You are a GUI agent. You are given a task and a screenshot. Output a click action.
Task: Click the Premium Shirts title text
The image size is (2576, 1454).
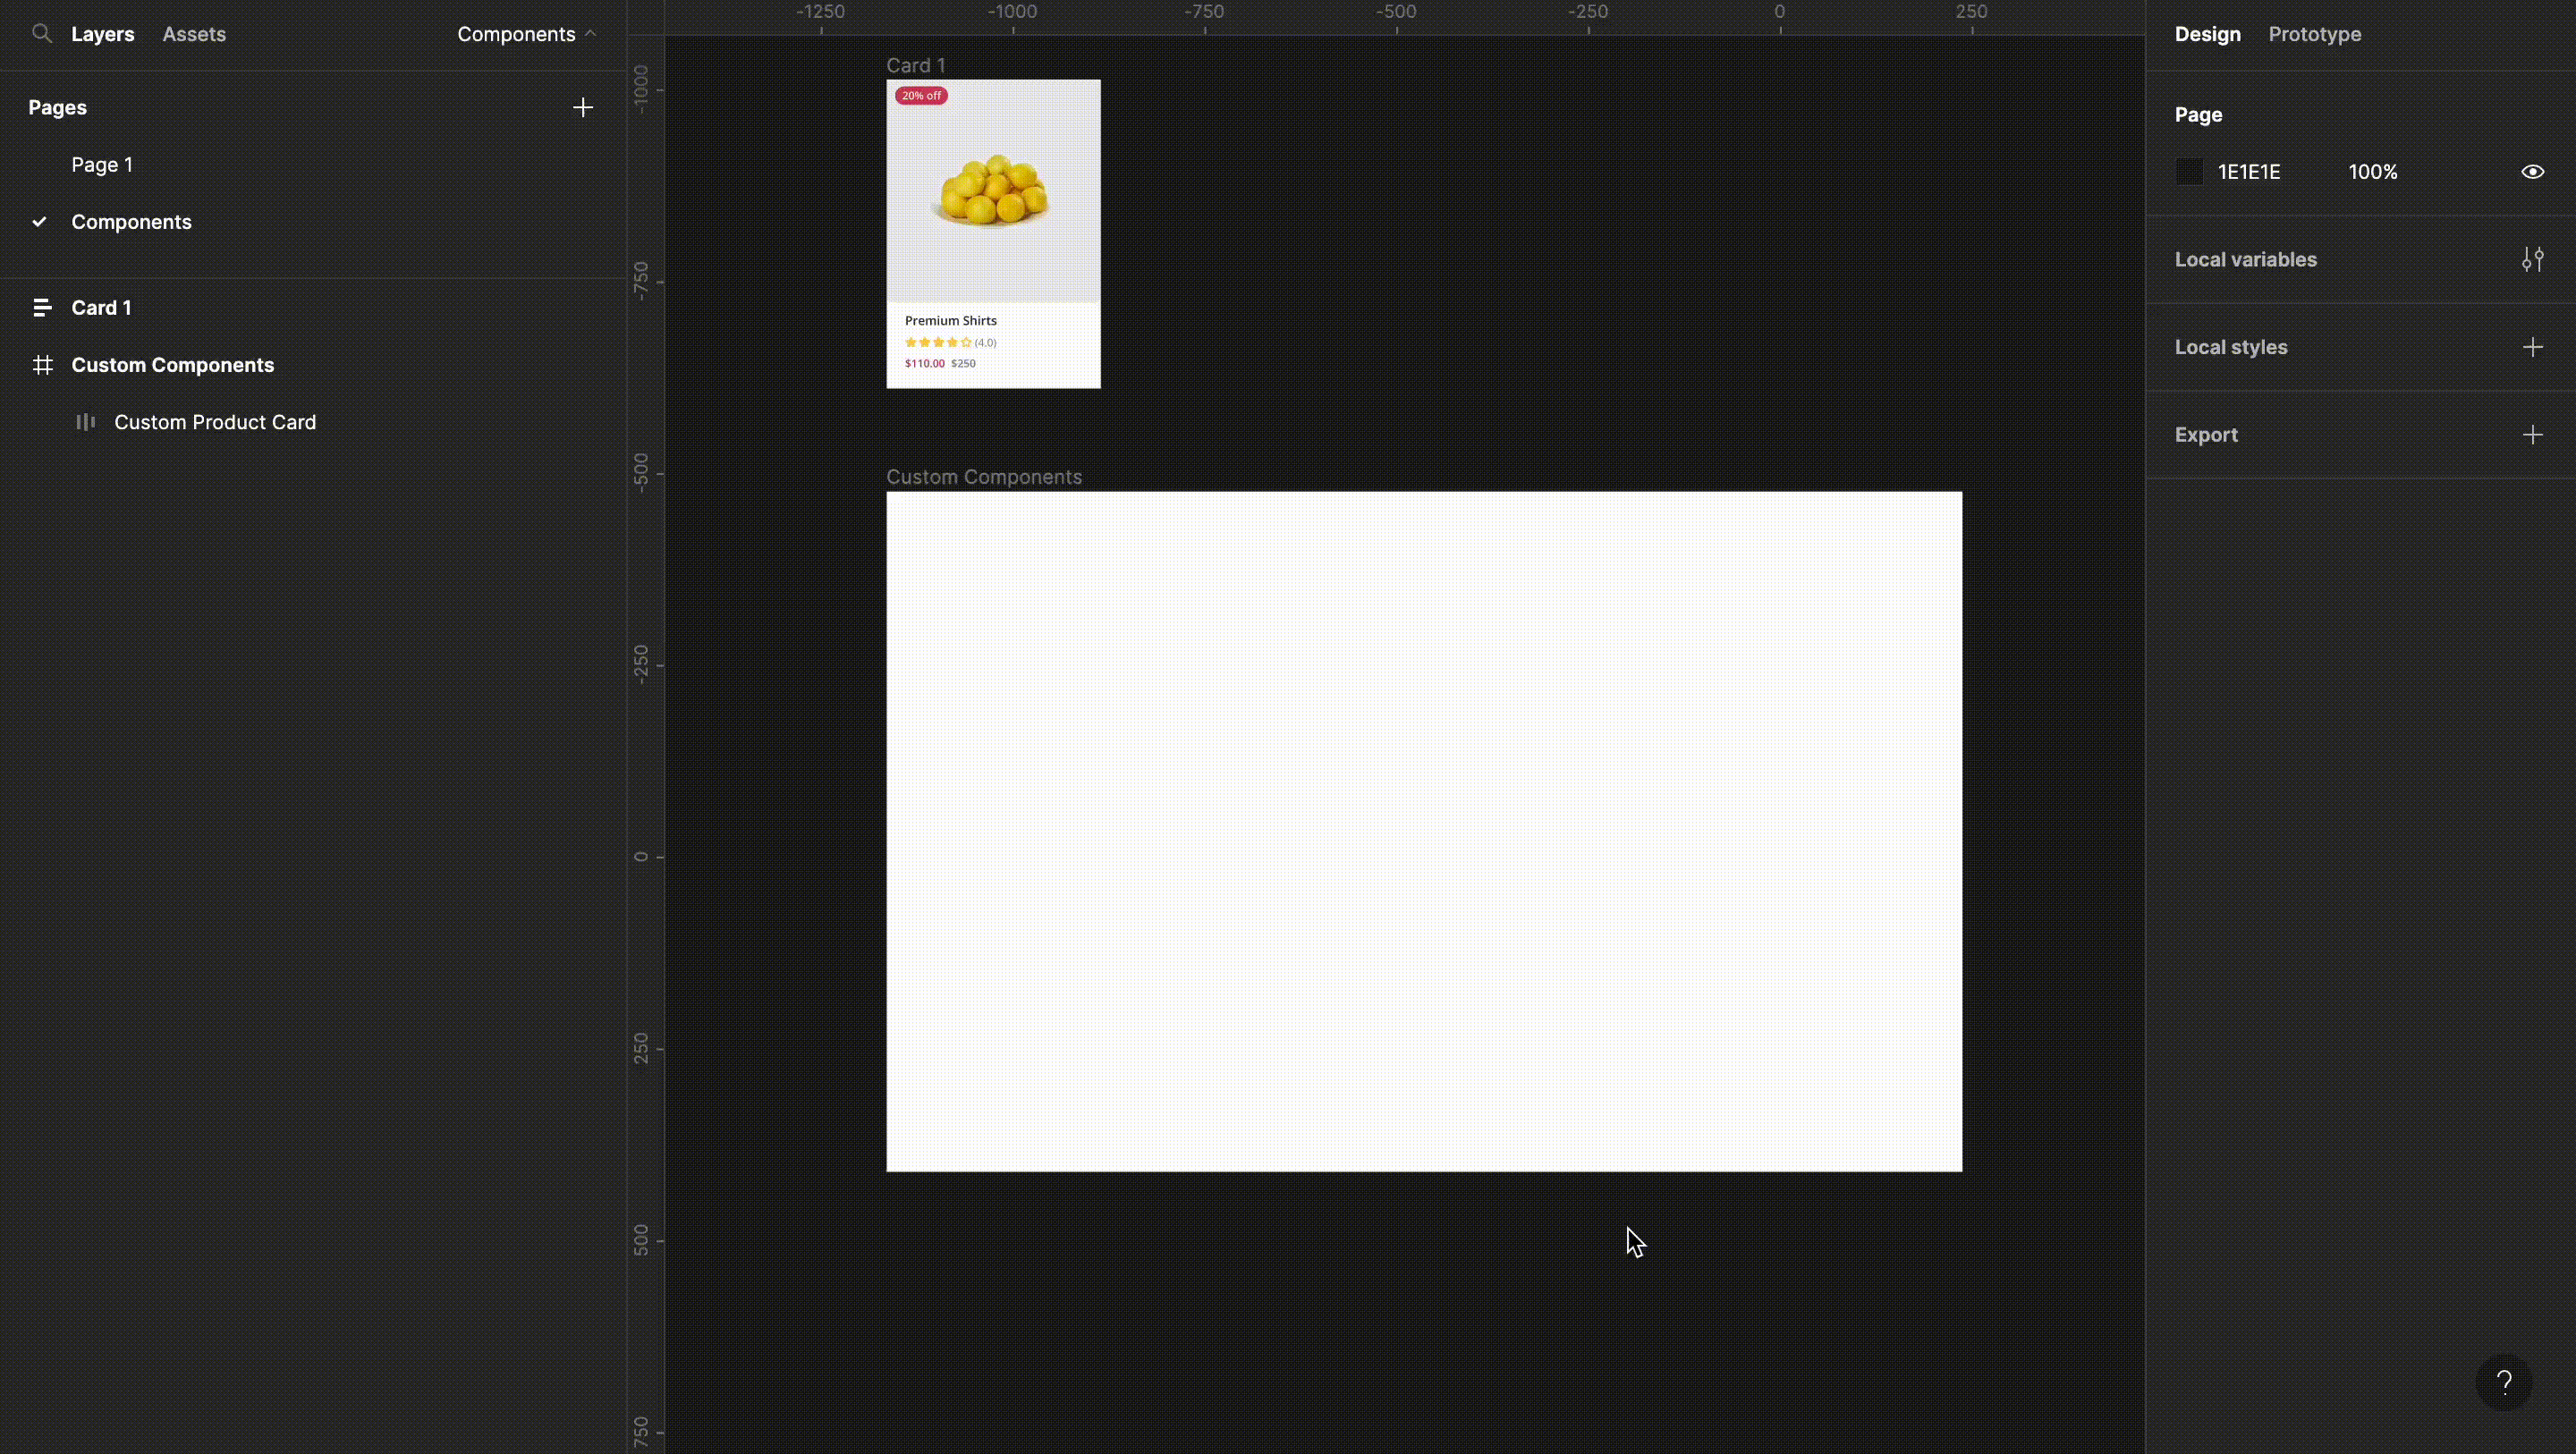click(950, 321)
